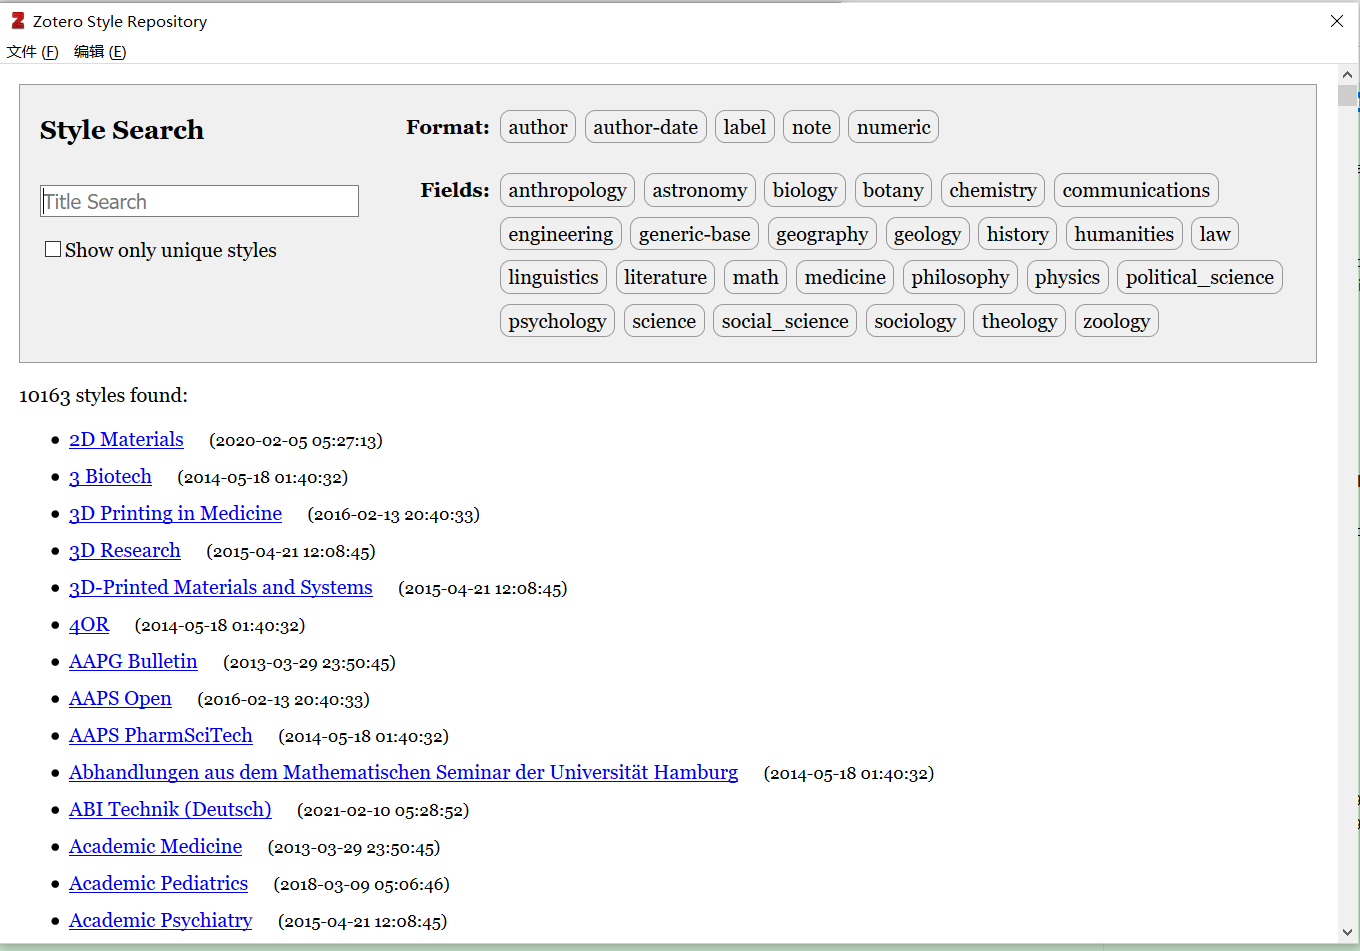Choose the generic-base field tag
The width and height of the screenshot is (1360, 951).
(694, 234)
